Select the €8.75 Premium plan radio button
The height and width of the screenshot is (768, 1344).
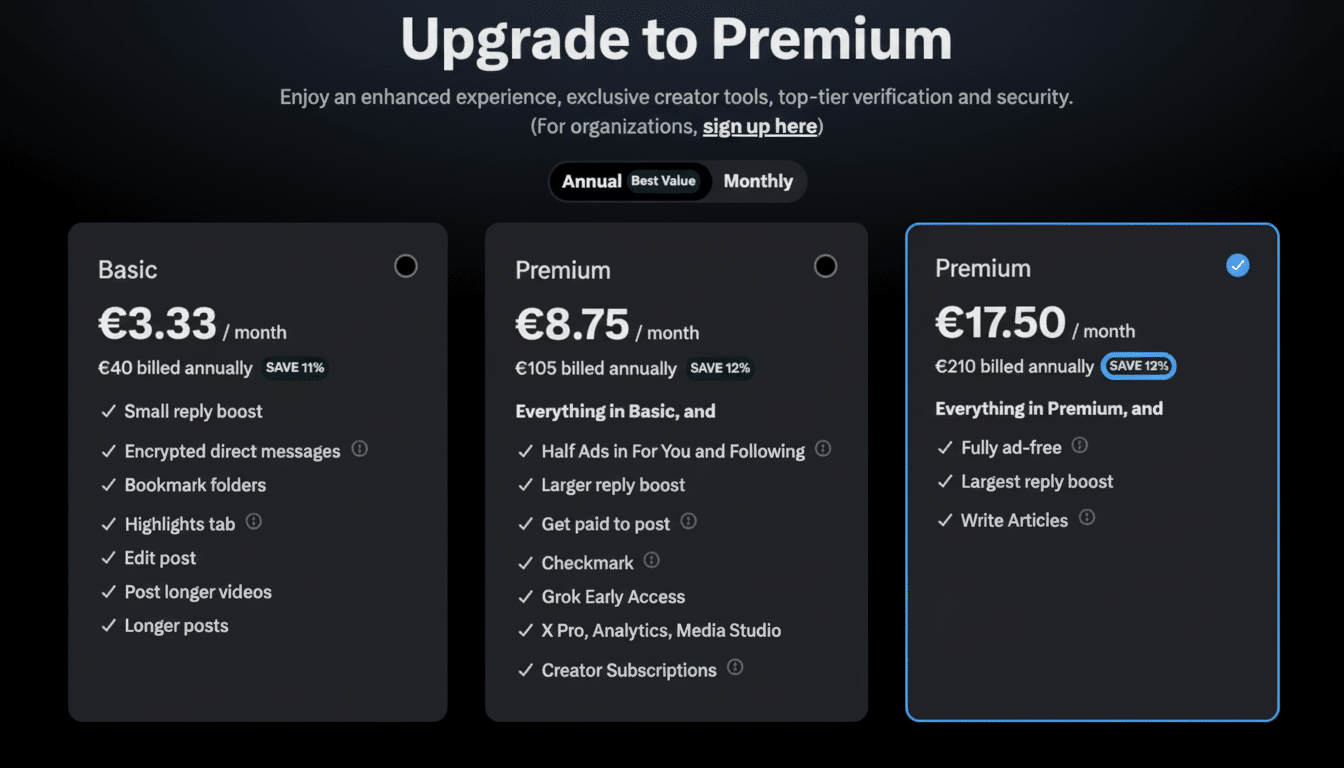(x=825, y=265)
